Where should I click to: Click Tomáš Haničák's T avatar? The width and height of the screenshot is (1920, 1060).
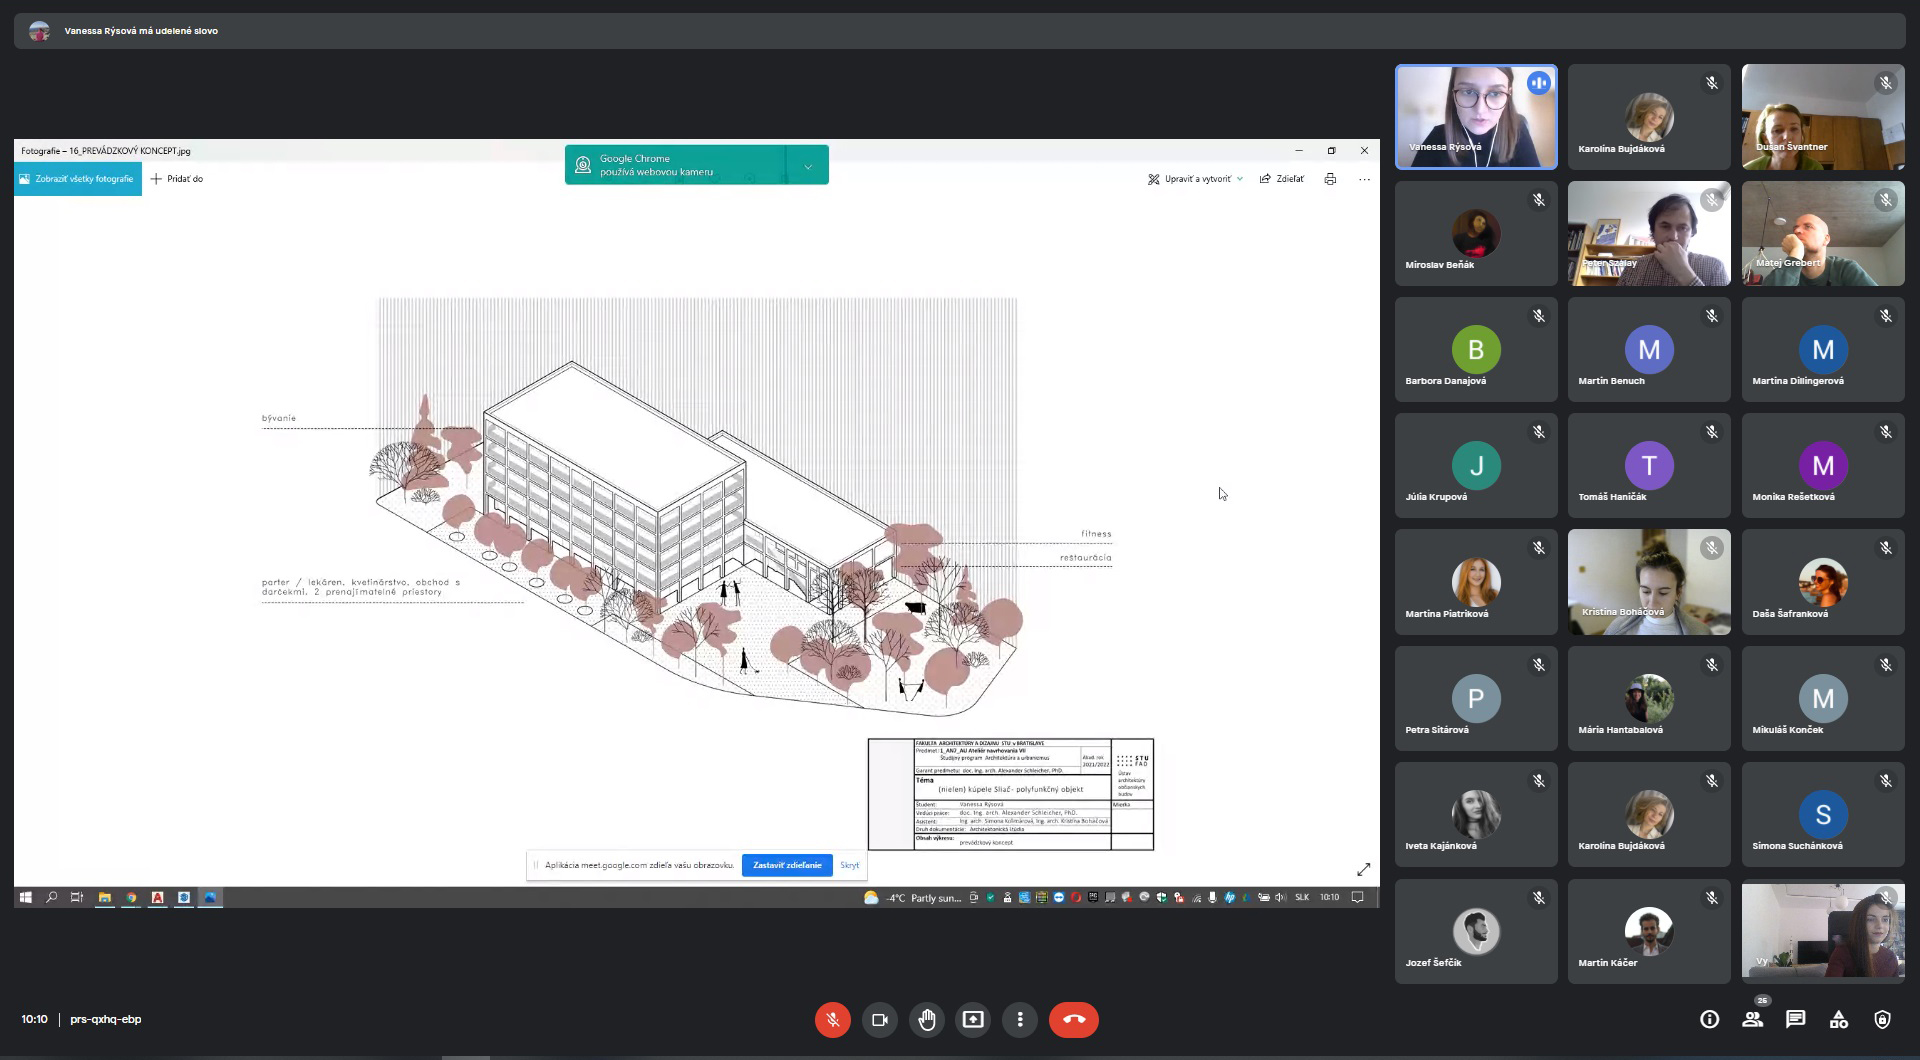(x=1649, y=465)
